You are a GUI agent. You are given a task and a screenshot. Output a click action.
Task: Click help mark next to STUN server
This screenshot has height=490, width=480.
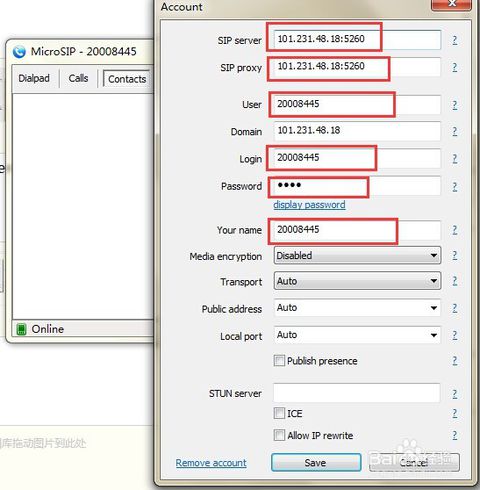coord(455,394)
